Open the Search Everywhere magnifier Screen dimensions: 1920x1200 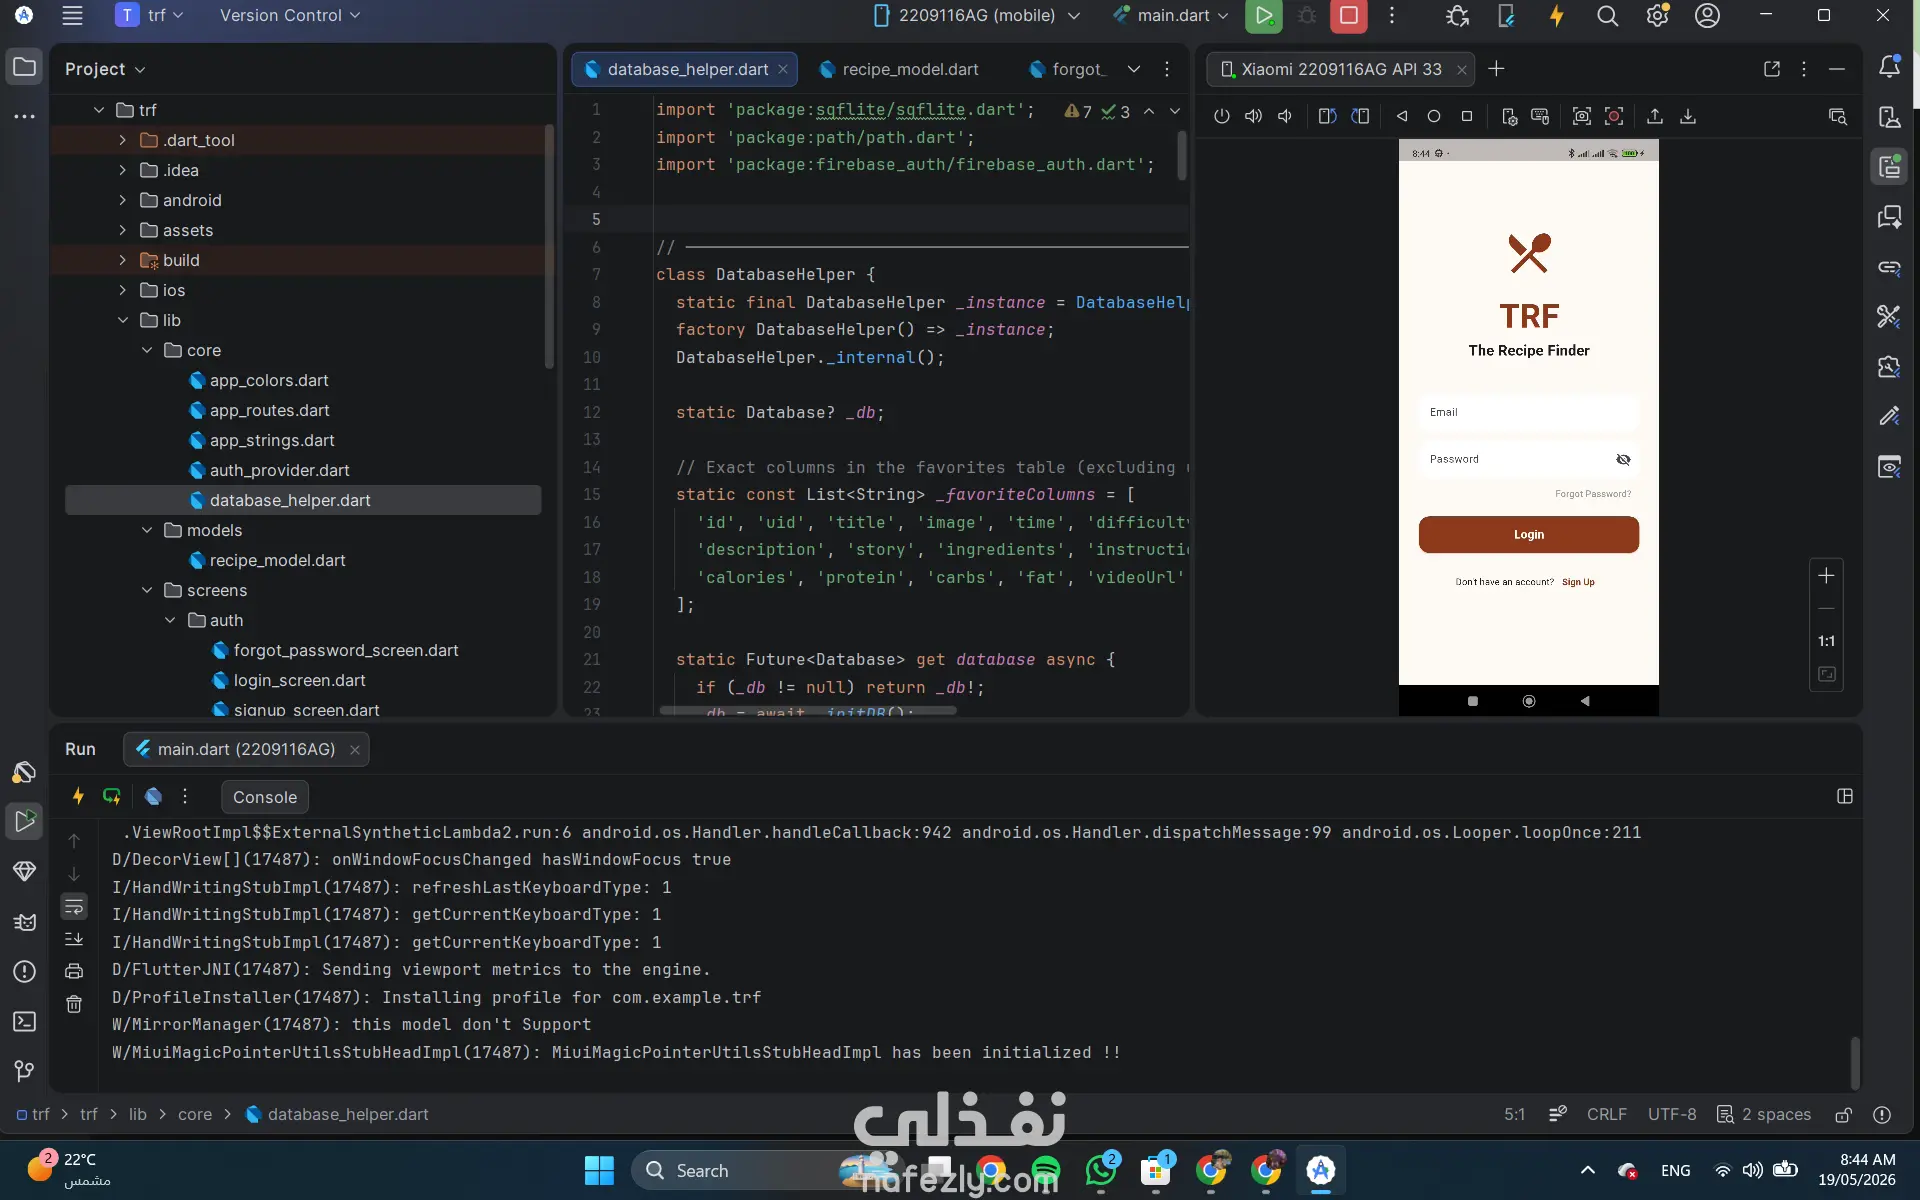pos(1607,16)
